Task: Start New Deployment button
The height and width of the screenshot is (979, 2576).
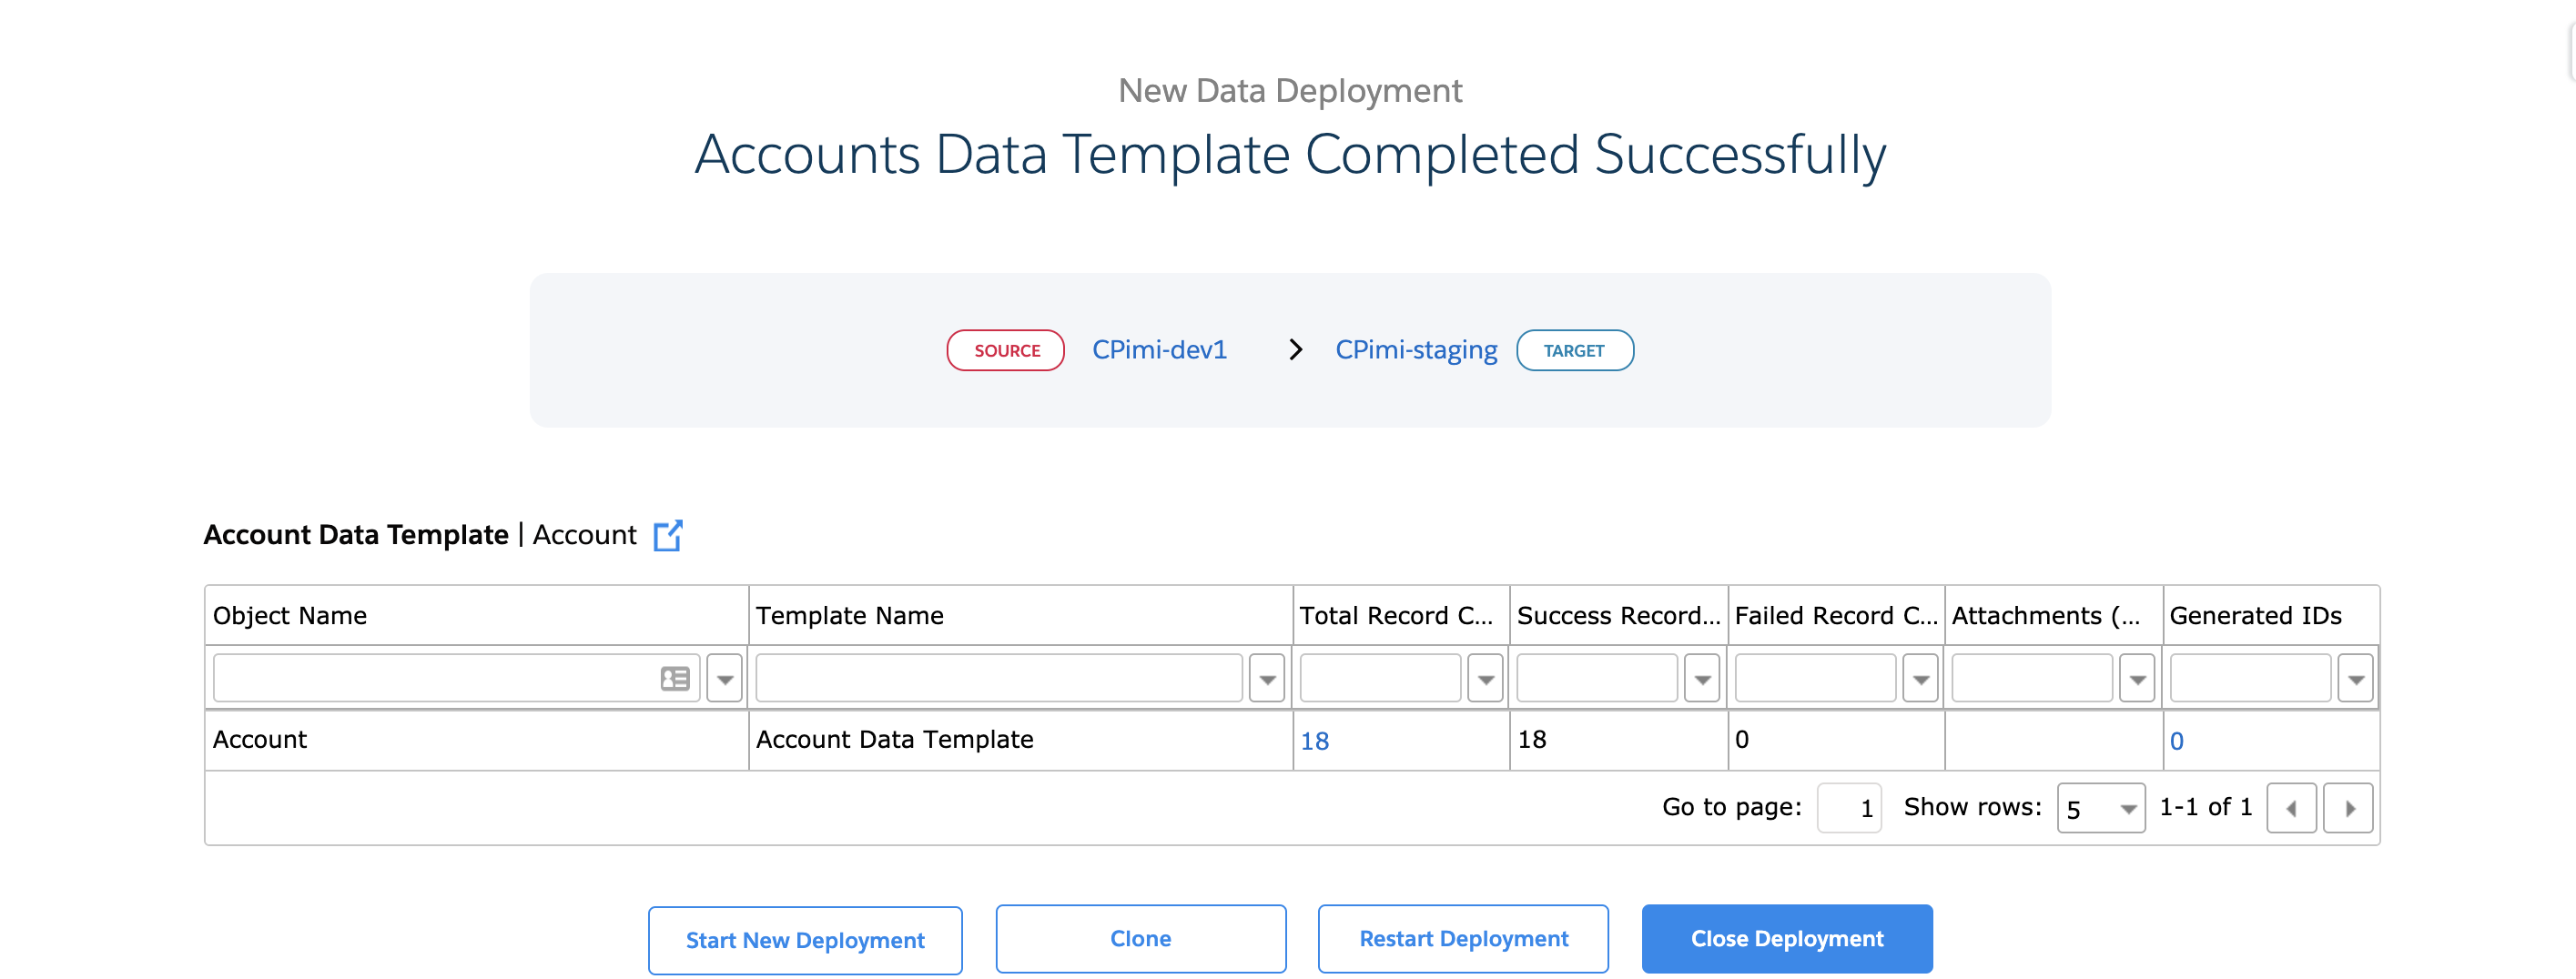Action: 805,940
